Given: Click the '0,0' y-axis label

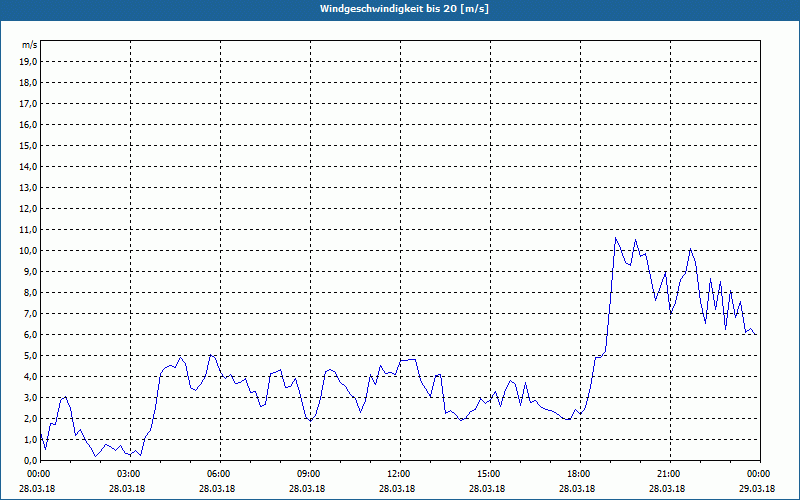Looking at the screenshot, I should click(31, 460).
